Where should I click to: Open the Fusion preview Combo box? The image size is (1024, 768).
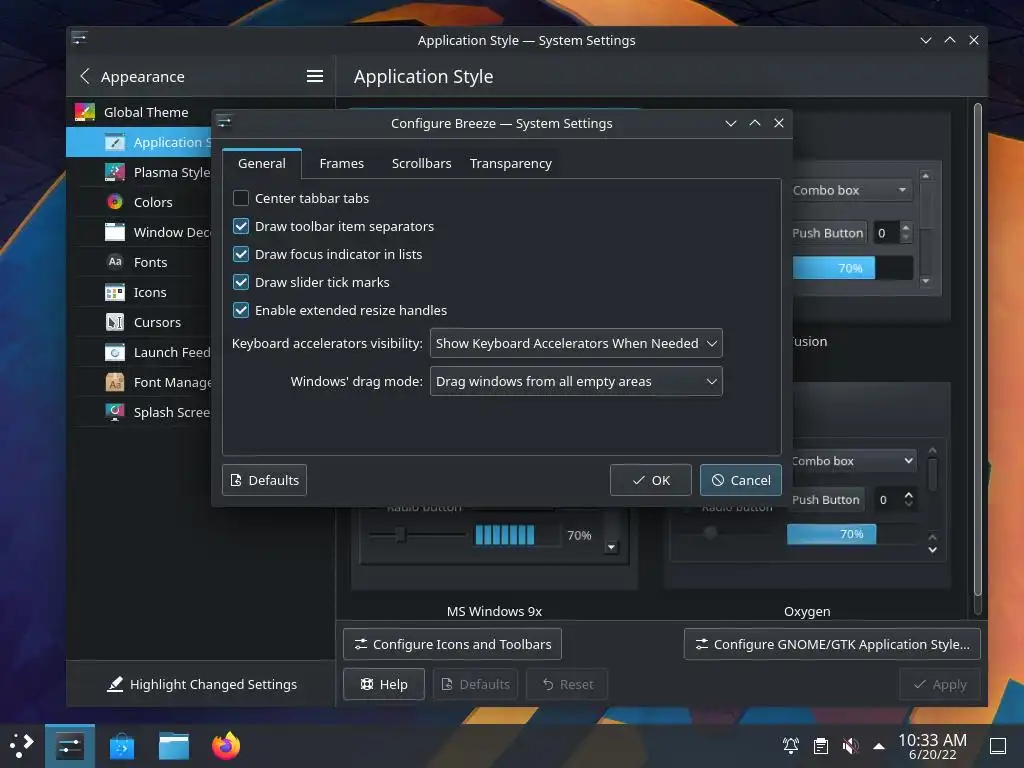point(852,190)
